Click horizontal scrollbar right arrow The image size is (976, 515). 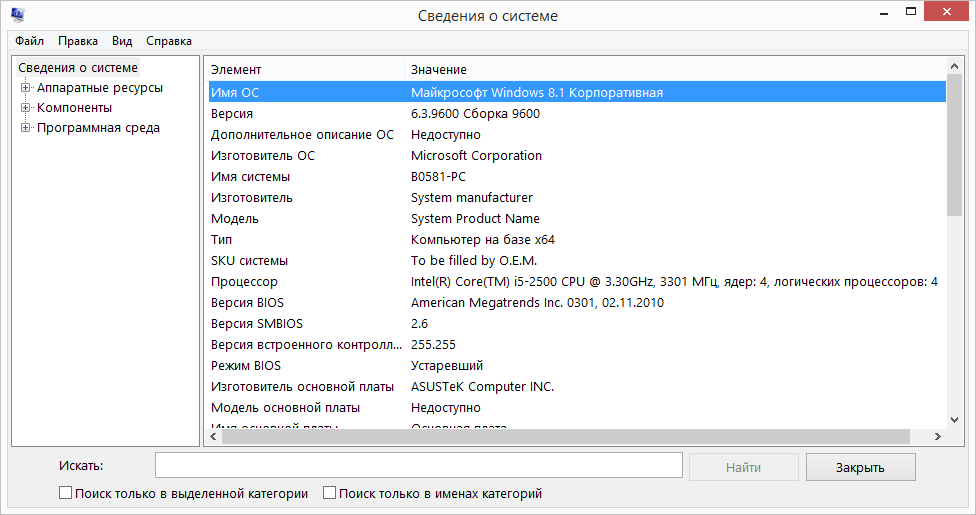click(x=937, y=437)
